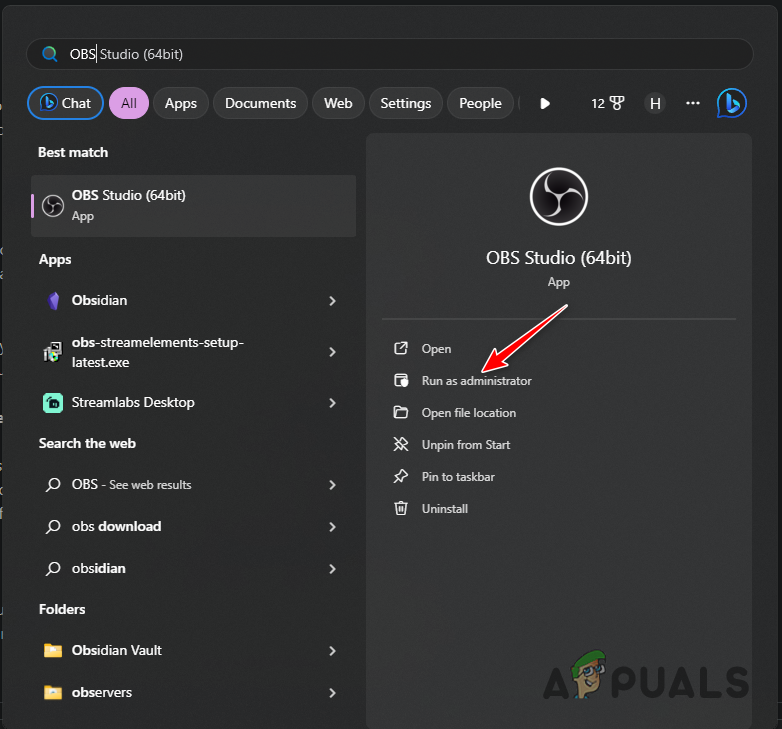Choose Open file location
Screen dimensions: 782x729
pos(469,413)
